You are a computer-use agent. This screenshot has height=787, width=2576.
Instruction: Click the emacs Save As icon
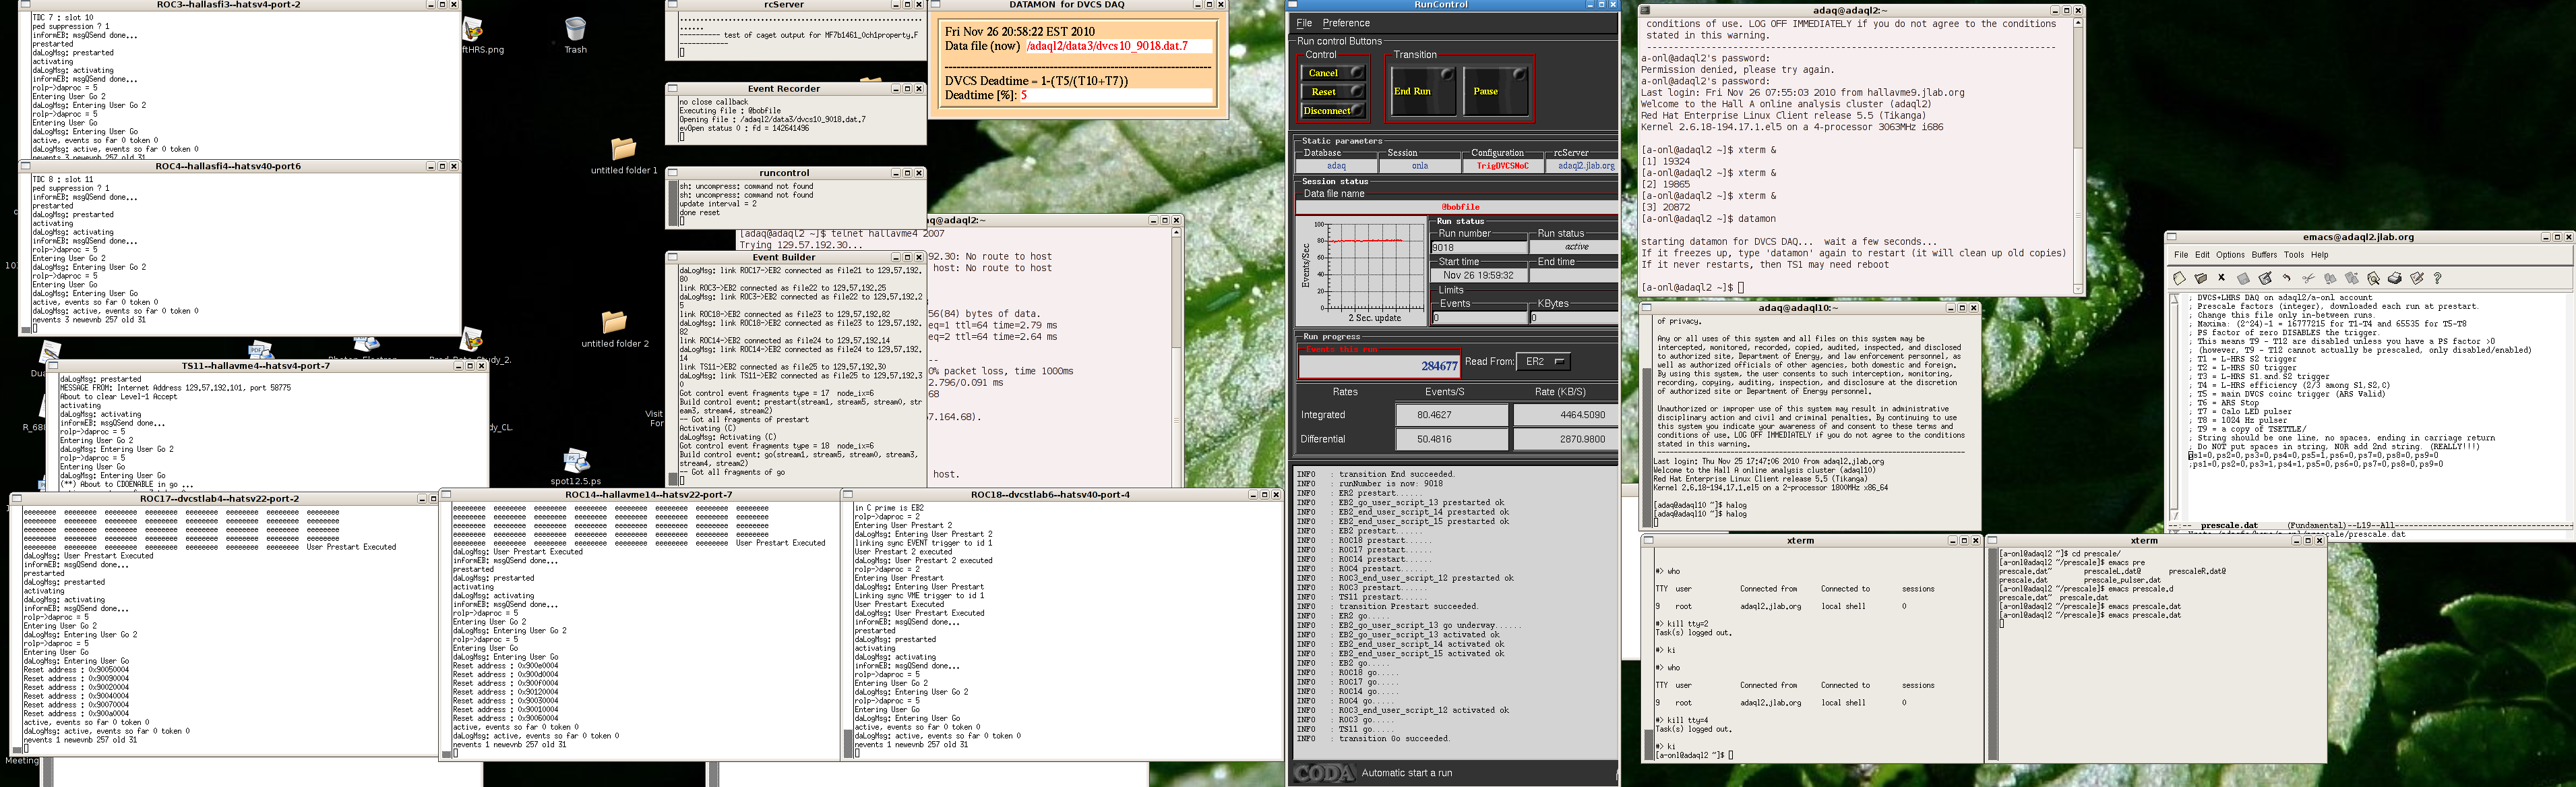(x=2265, y=278)
